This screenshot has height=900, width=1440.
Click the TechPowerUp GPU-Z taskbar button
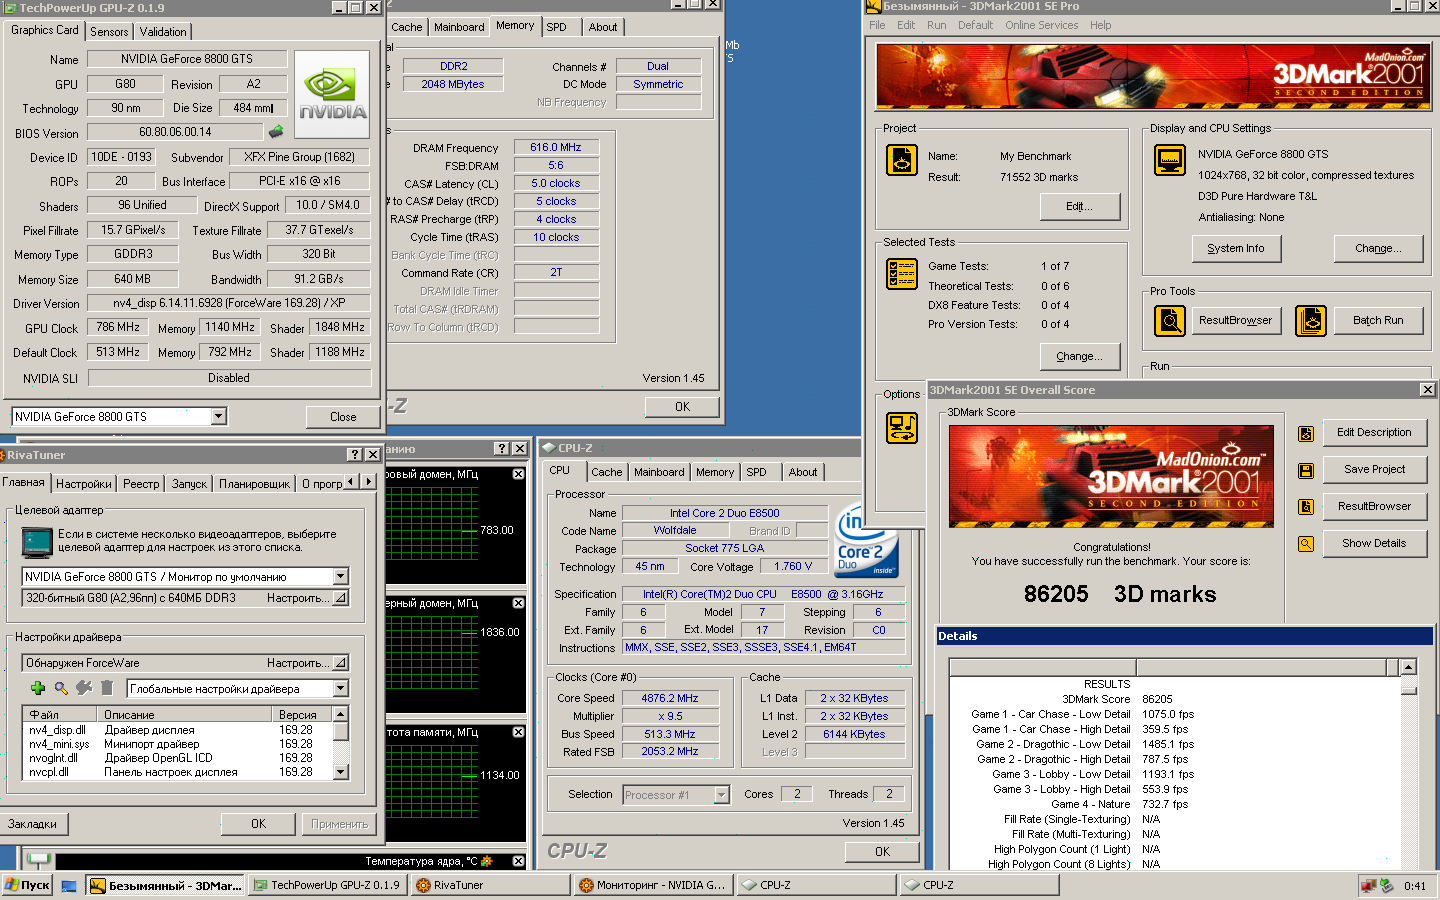327,885
